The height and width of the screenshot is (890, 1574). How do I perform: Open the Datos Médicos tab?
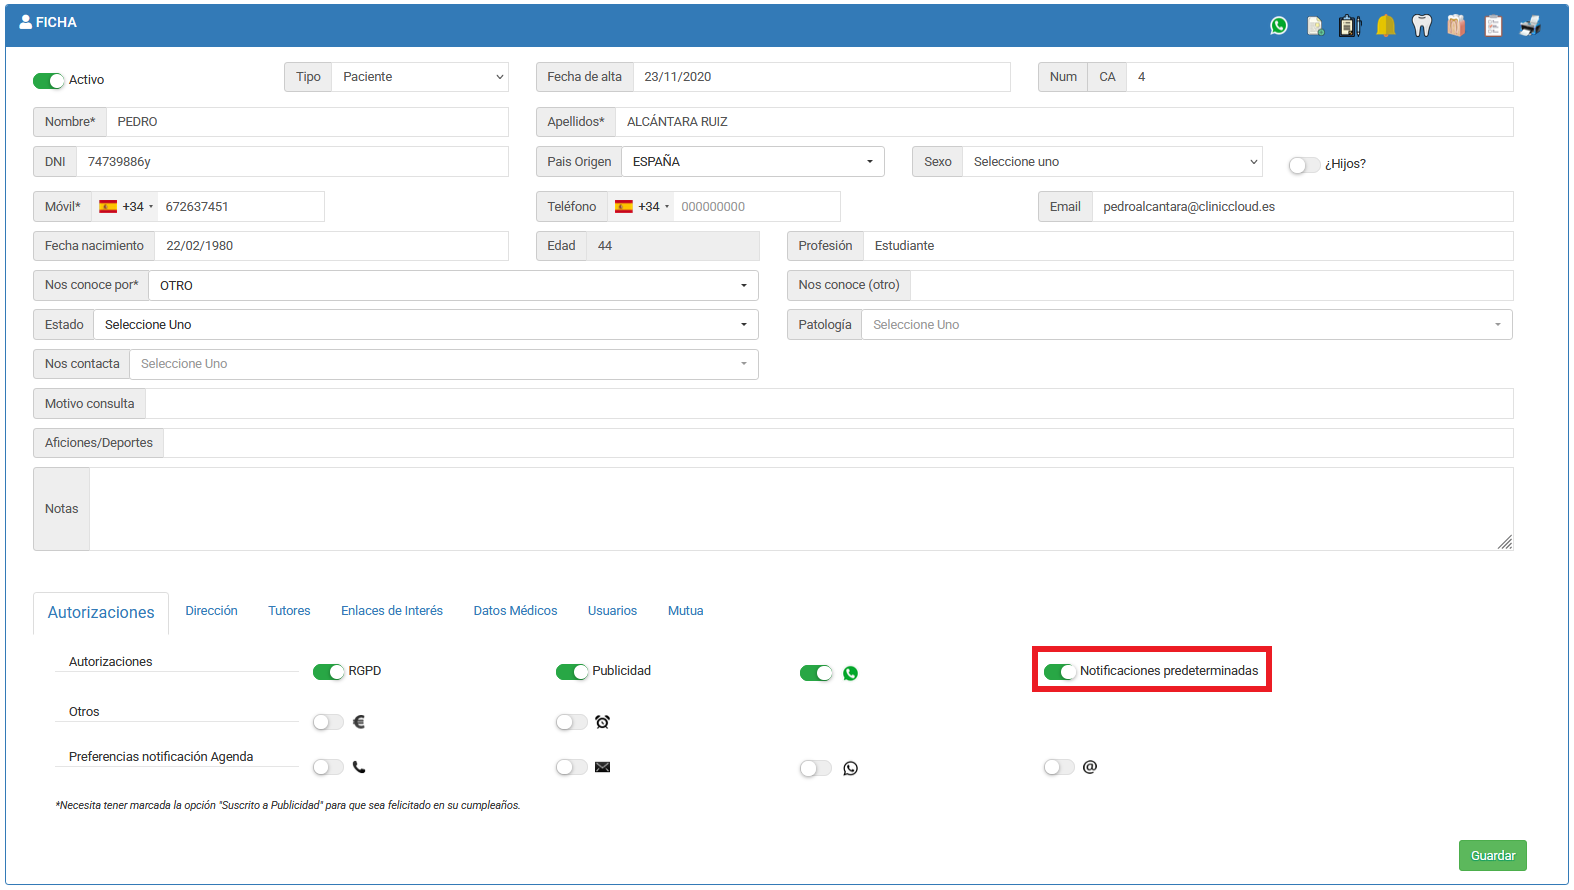[515, 611]
